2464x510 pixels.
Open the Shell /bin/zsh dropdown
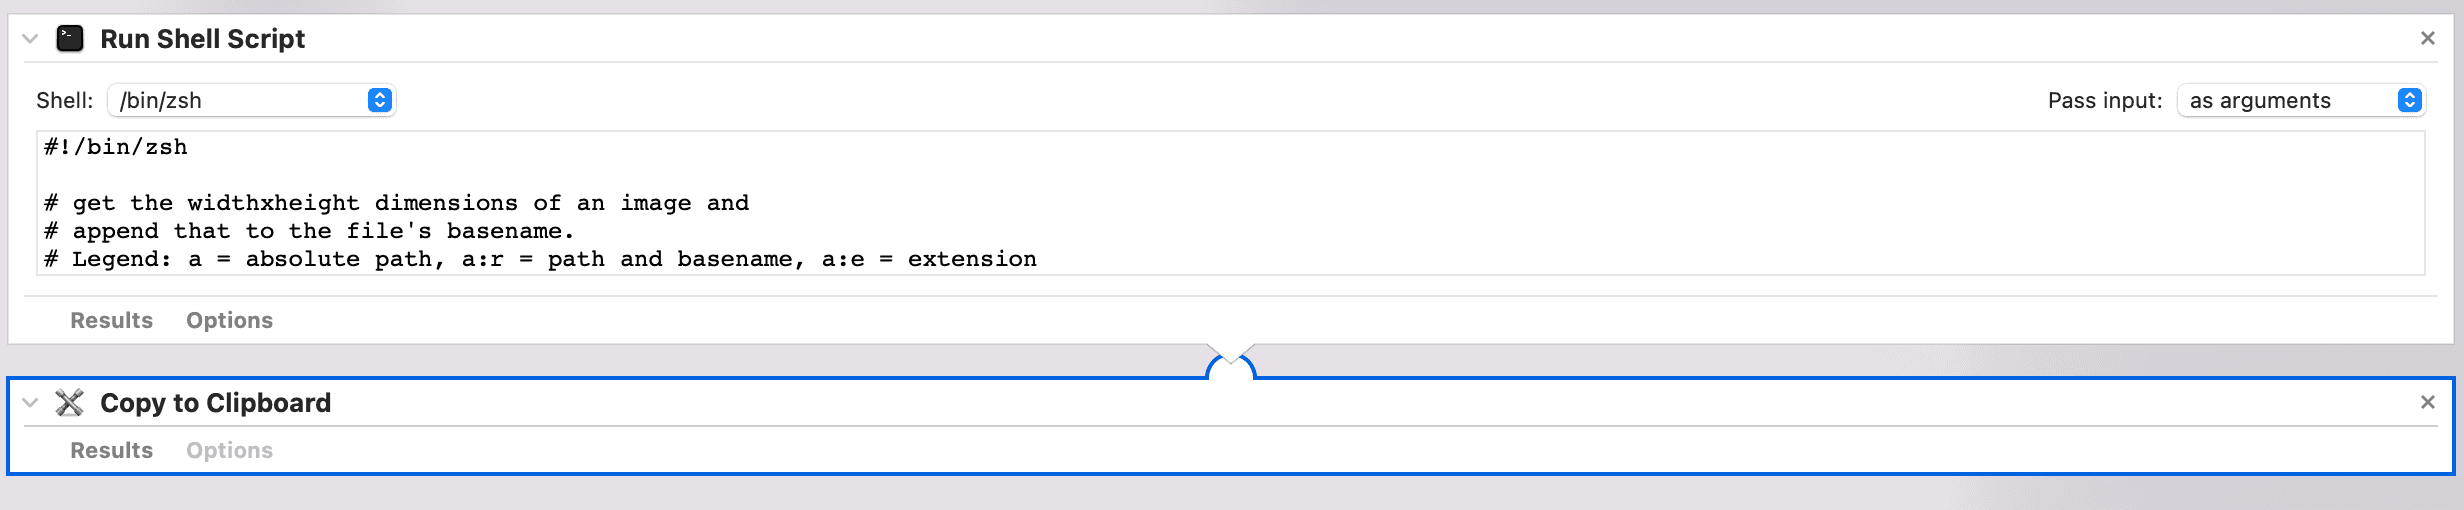[x=252, y=100]
